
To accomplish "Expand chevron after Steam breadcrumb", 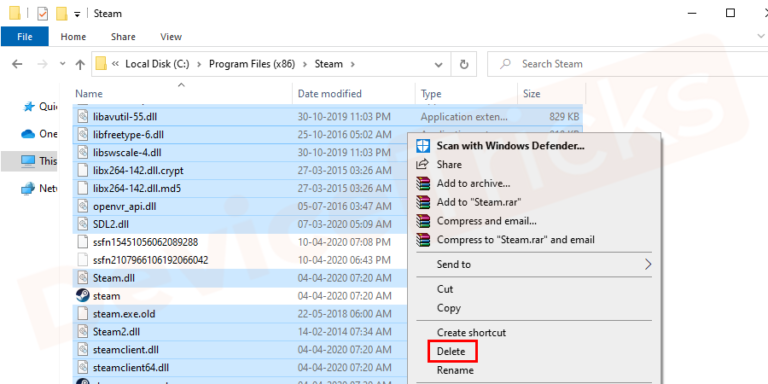I will pyautogui.click(x=352, y=64).
